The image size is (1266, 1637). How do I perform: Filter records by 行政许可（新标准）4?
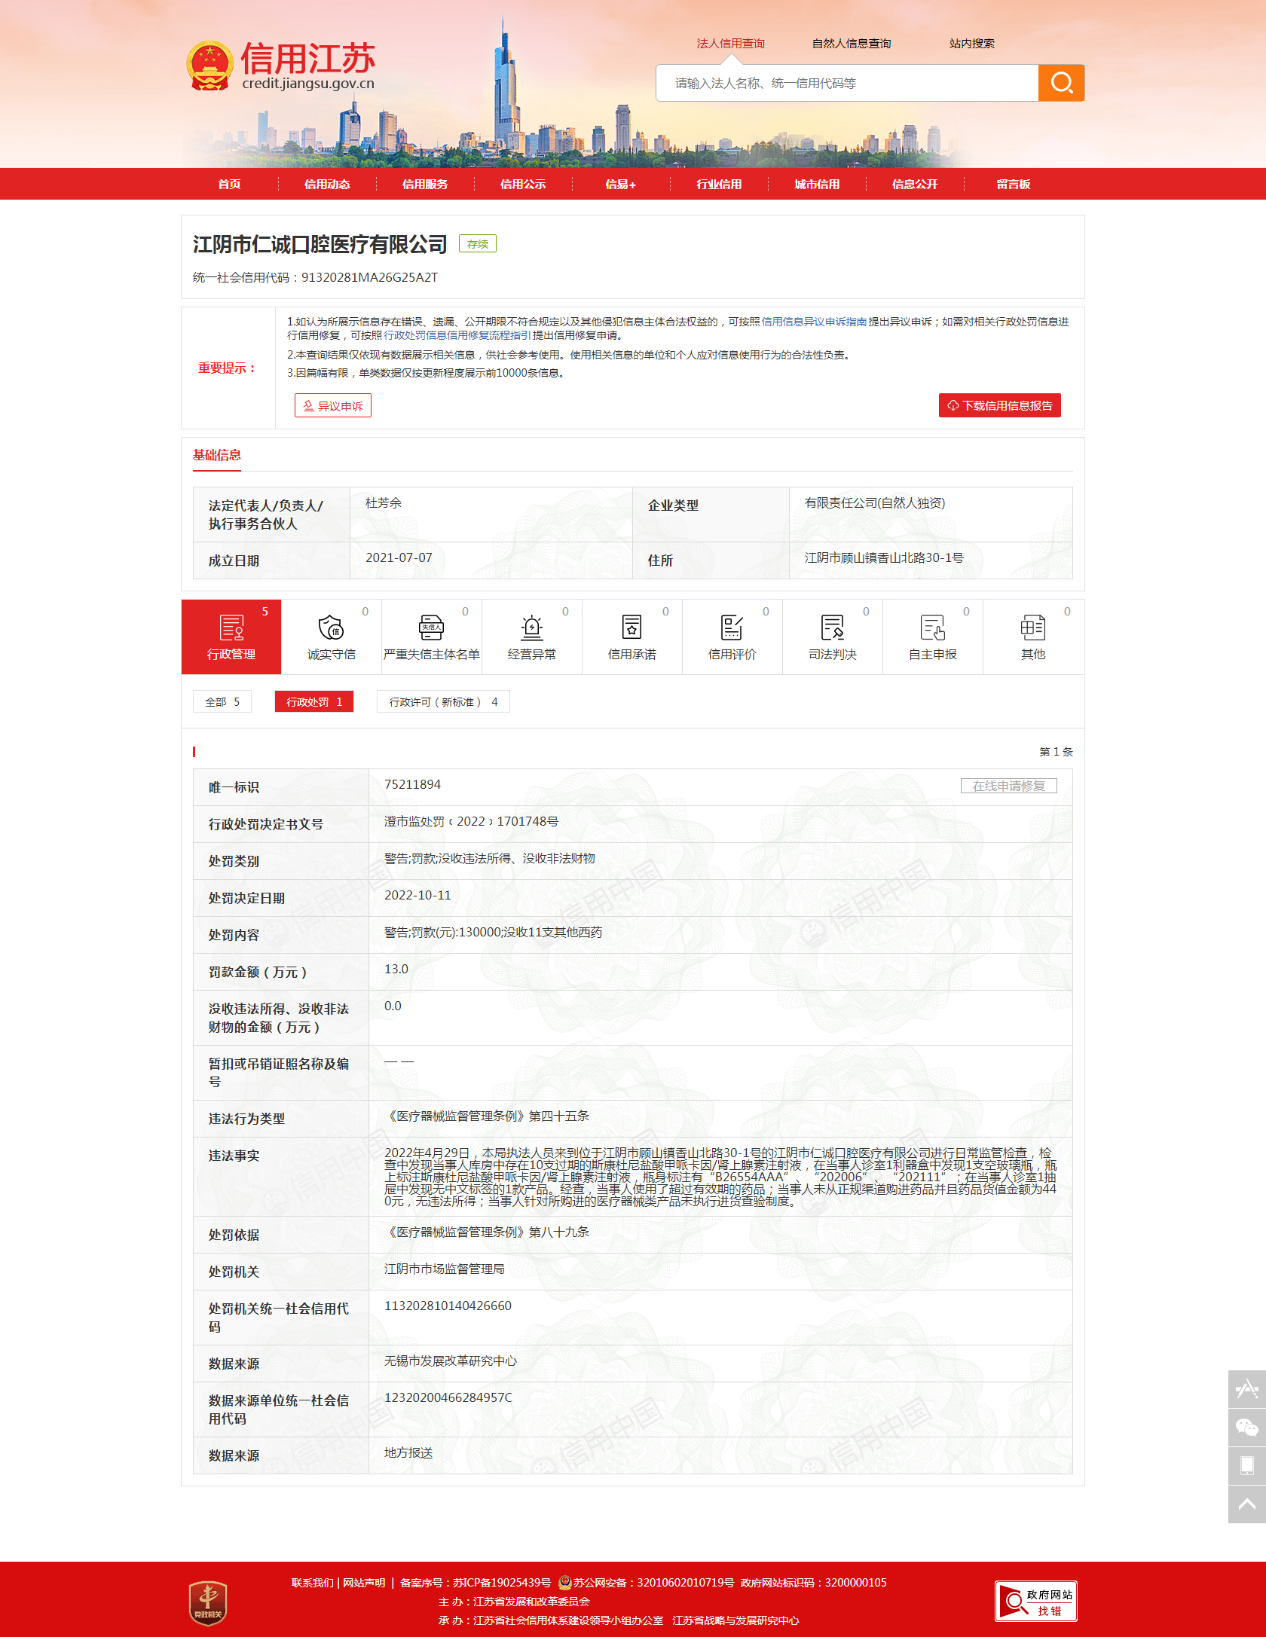(x=443, y=702)
